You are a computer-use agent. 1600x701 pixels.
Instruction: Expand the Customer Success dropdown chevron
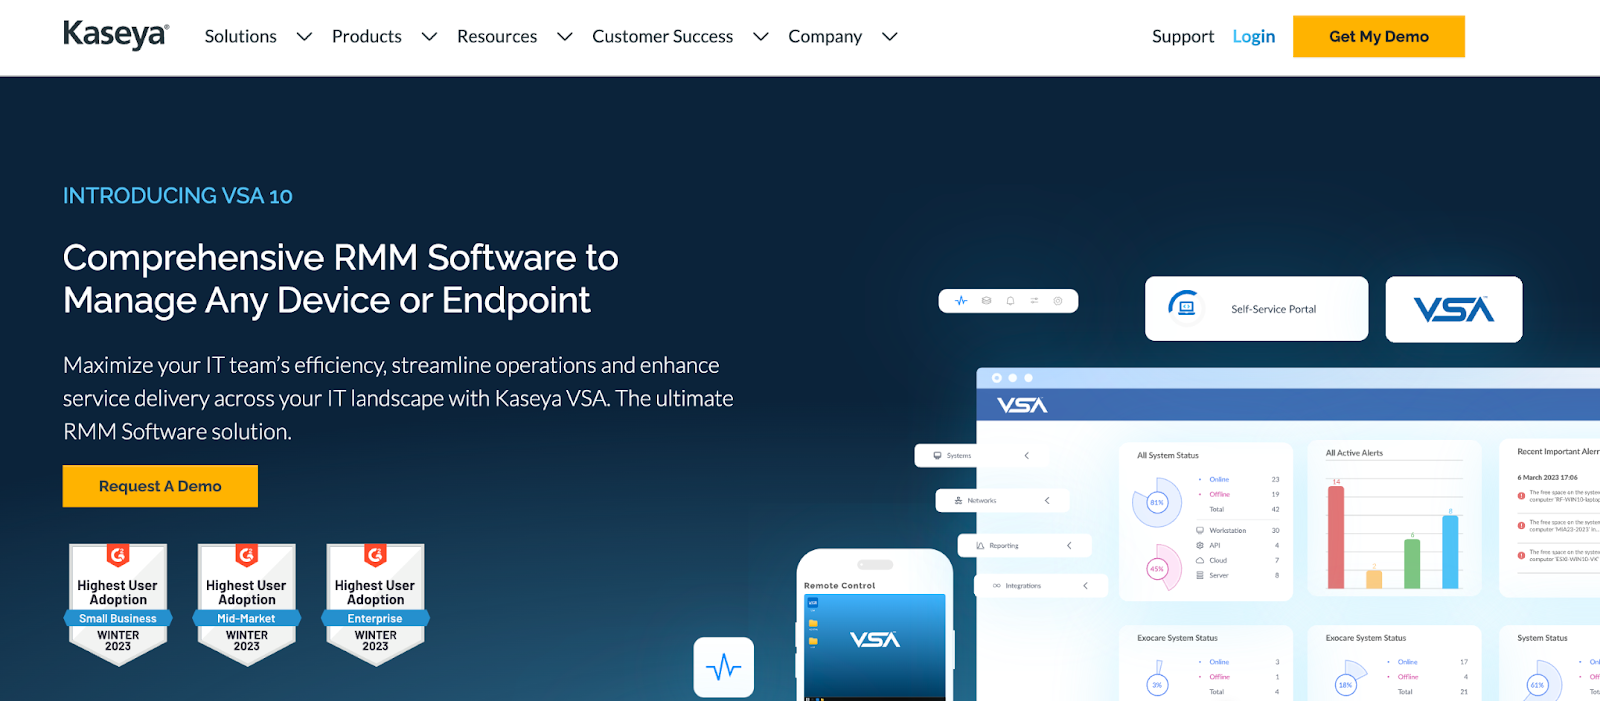click(x=761, y=37)
